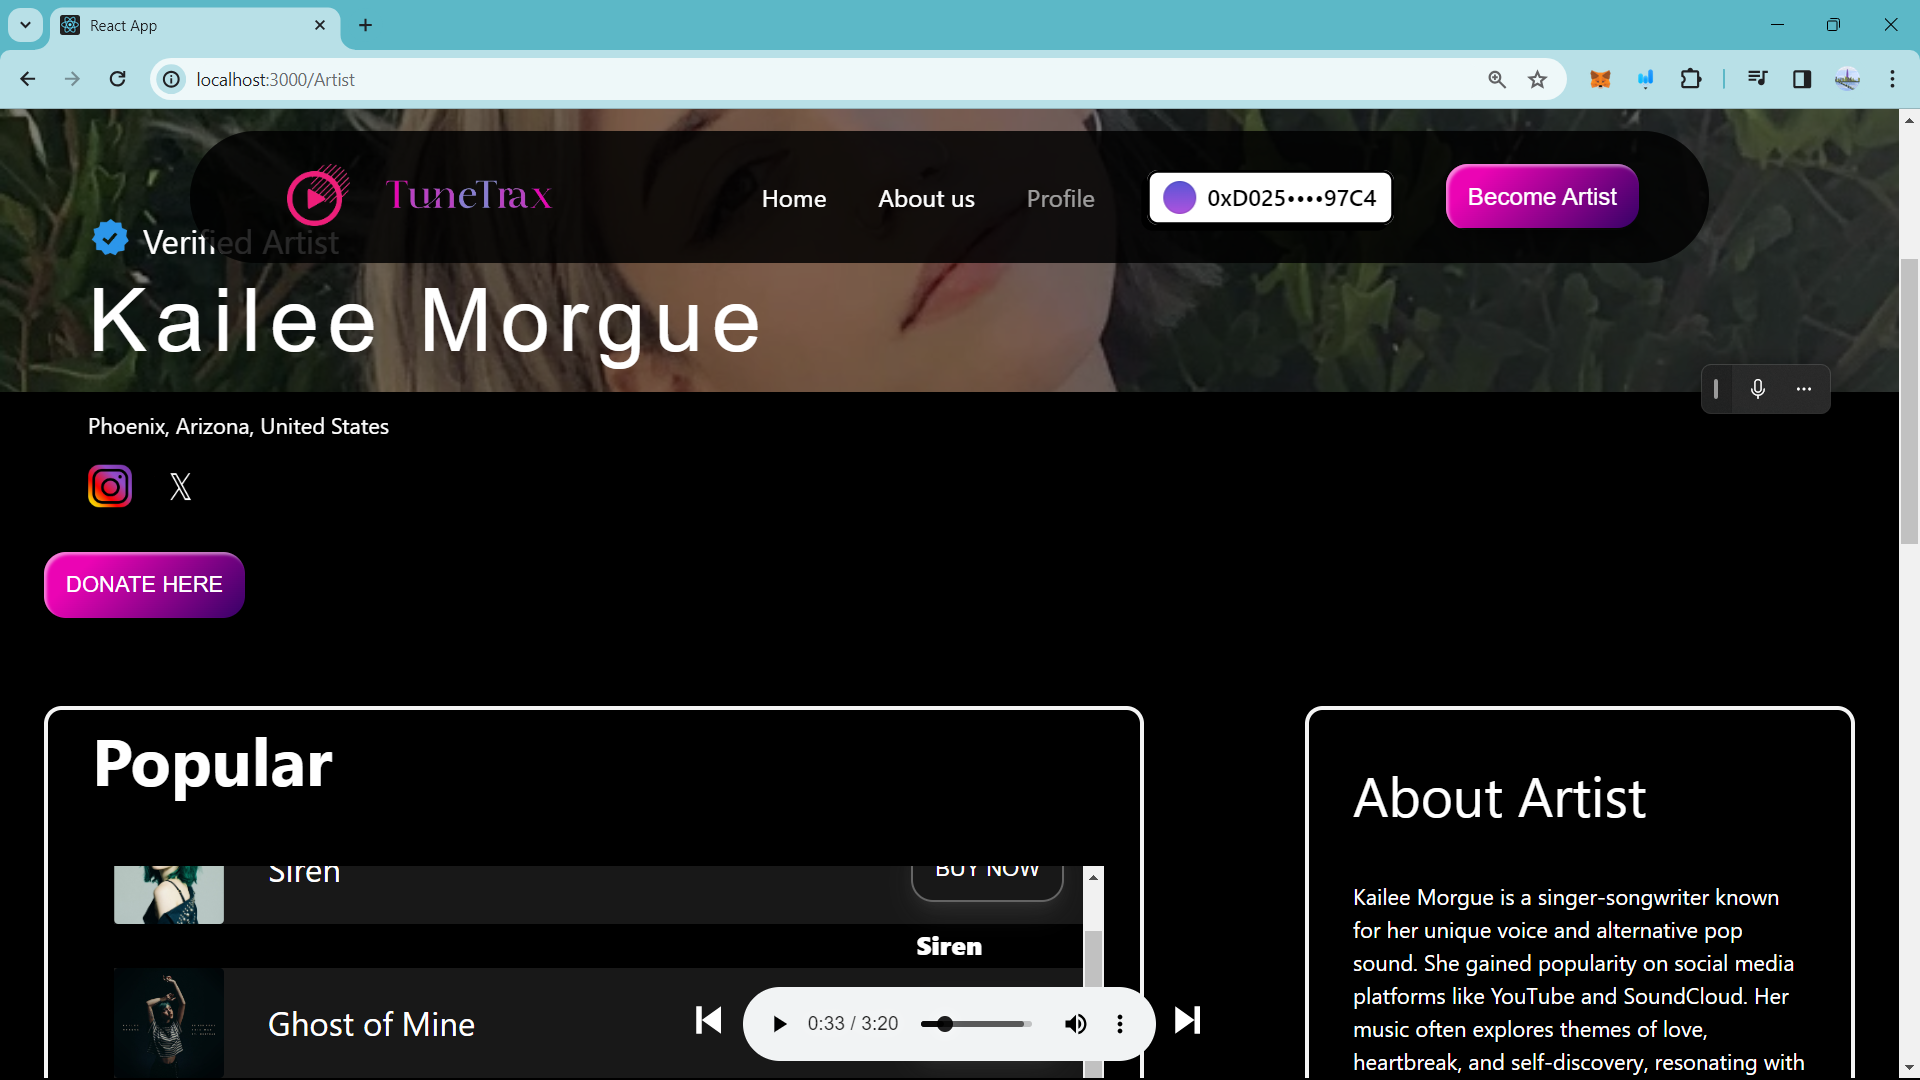This screenshot has width=1920, height=1080.
Task: Bookmark this page with the star icon
Action: [1537, 79]
